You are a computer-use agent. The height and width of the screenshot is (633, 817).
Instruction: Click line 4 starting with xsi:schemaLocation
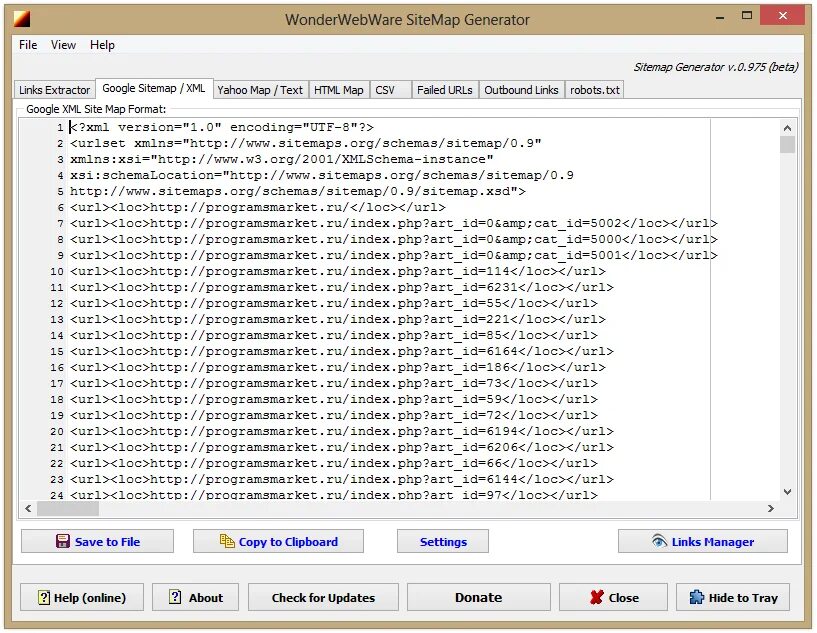coord(321,175)
